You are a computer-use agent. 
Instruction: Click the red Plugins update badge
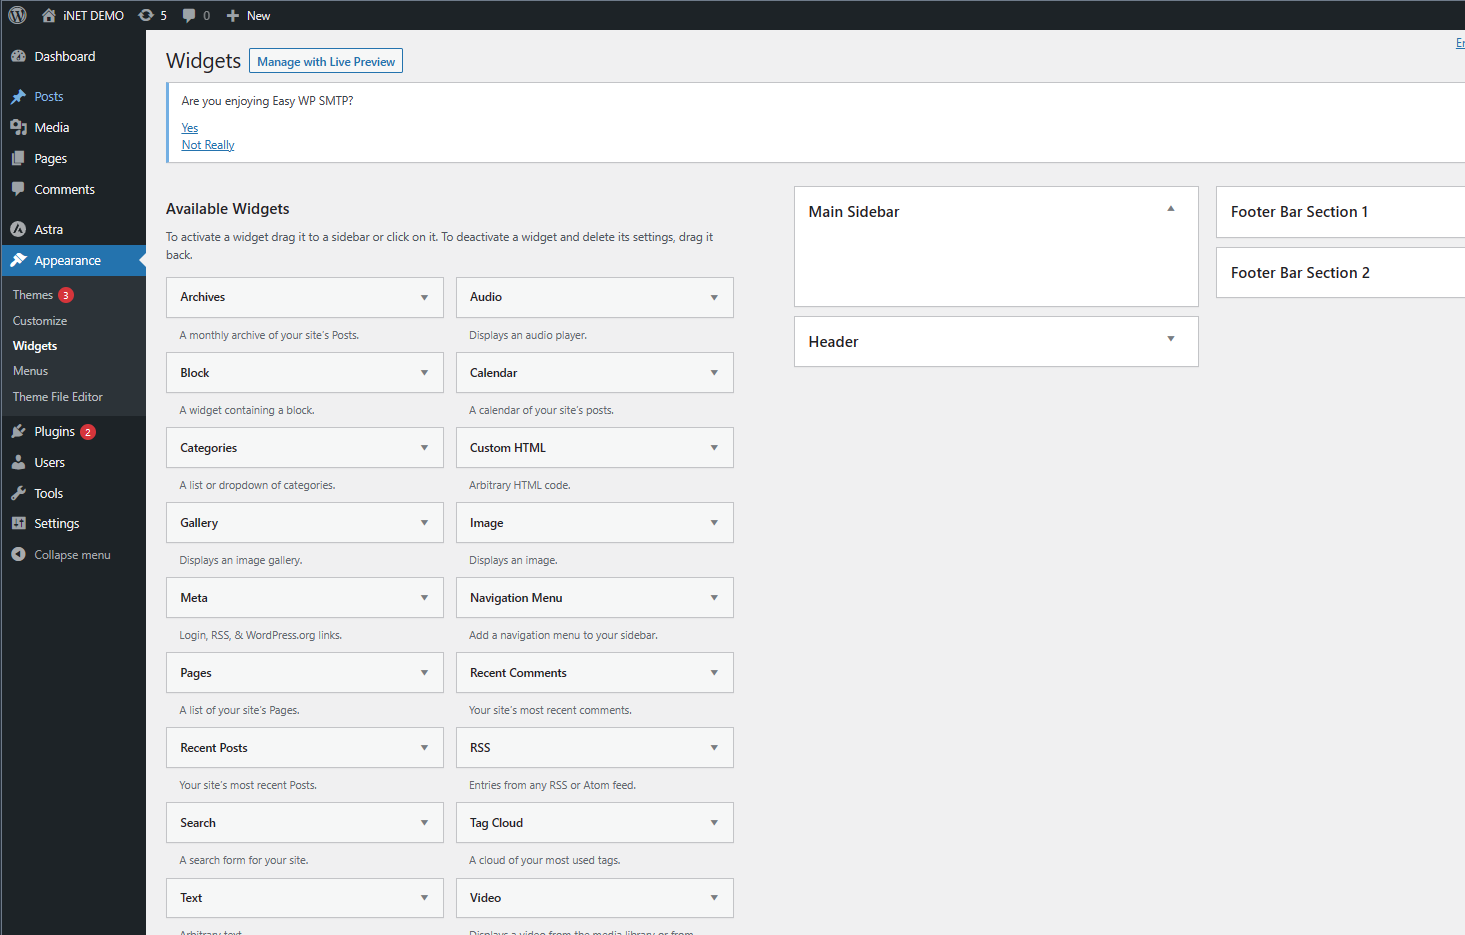pyautogui.click(x=88, y=432)
